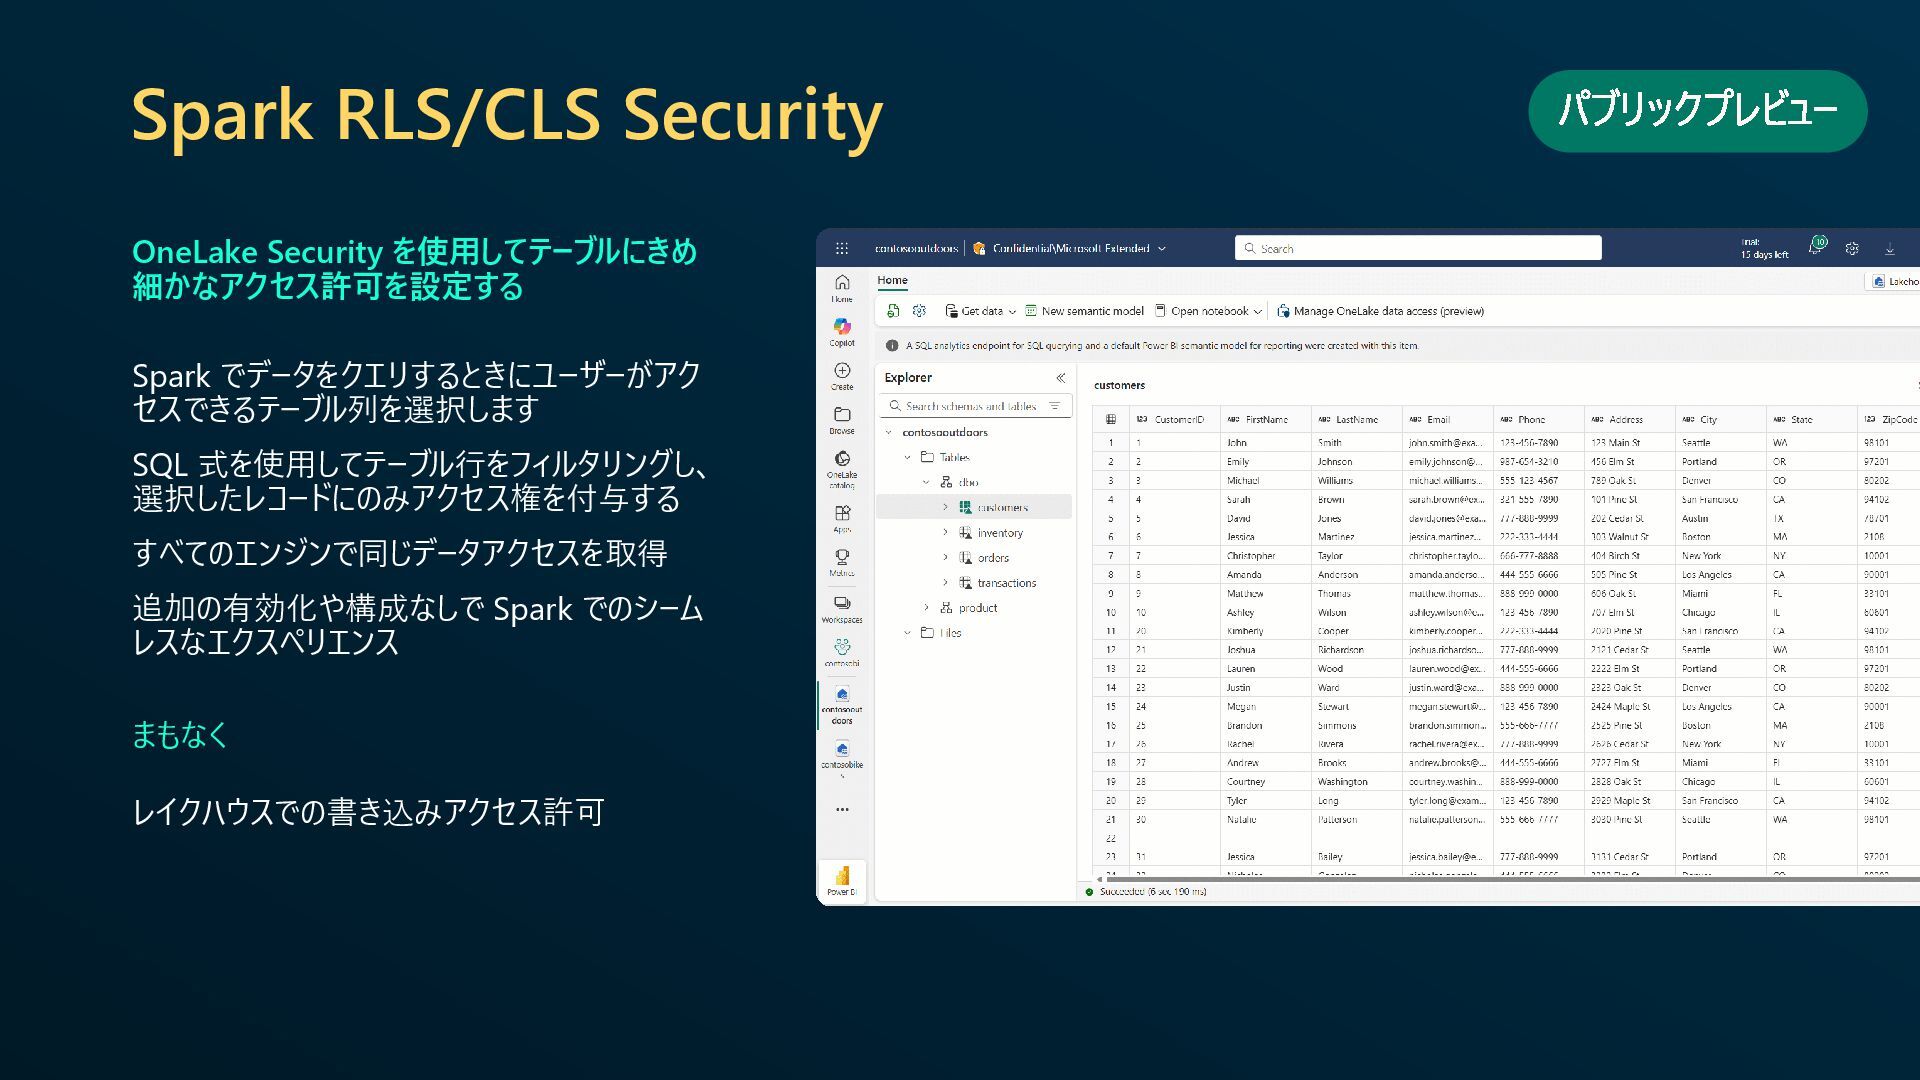
Task: Expand the inventory table node
Action: (x=945, y=533)
